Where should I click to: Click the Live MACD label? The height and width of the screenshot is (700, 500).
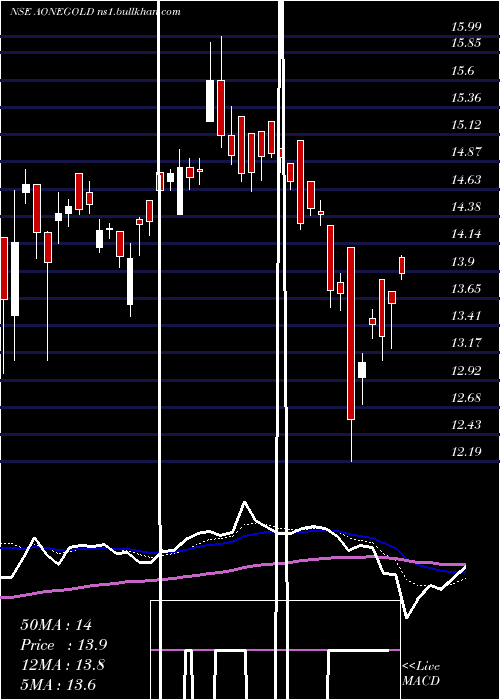click(421, 673)
